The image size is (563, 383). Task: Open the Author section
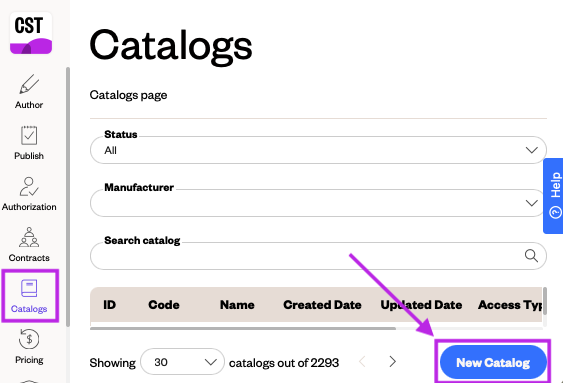[x=29, y=92]
